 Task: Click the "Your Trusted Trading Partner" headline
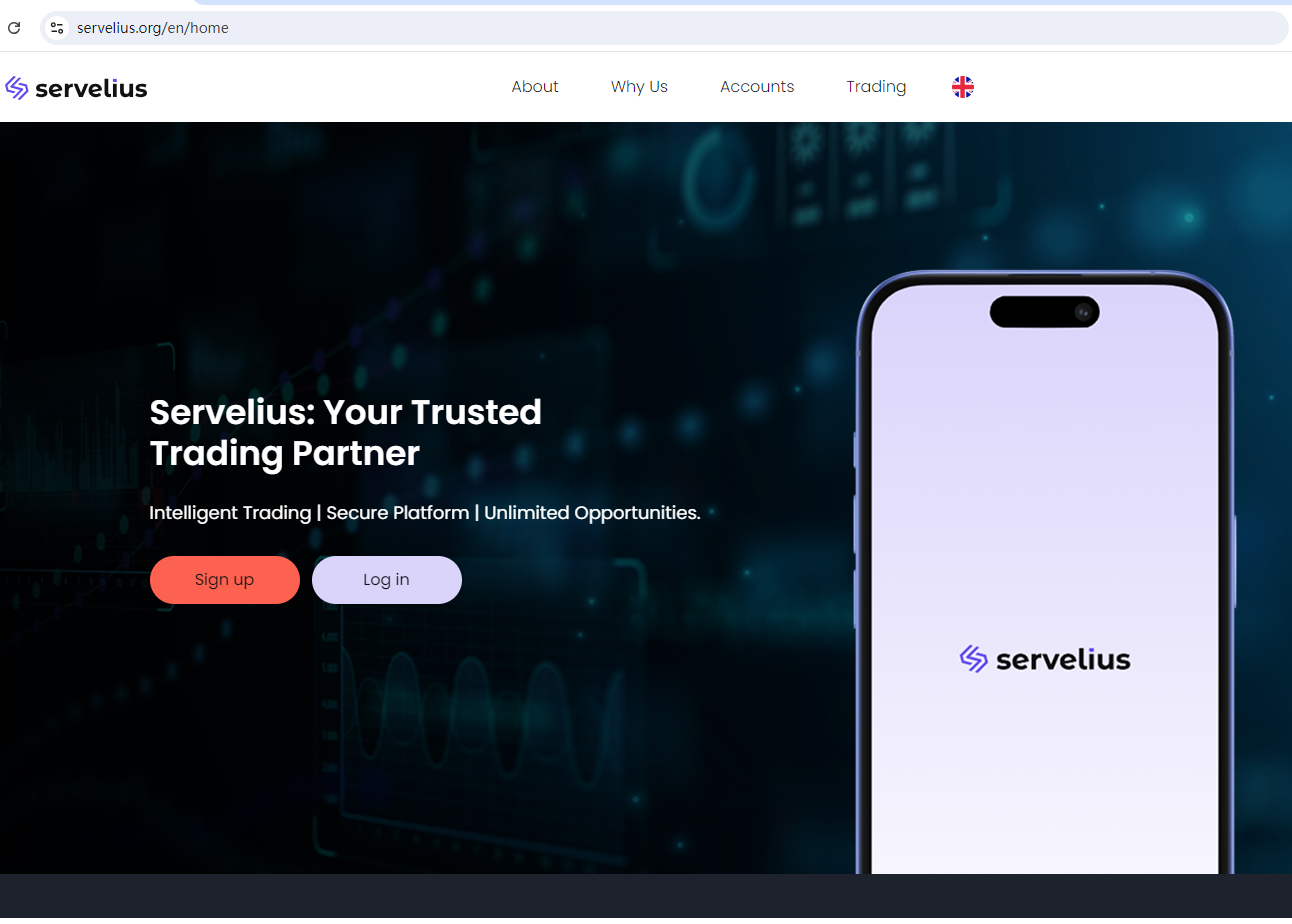pos(345,432)
